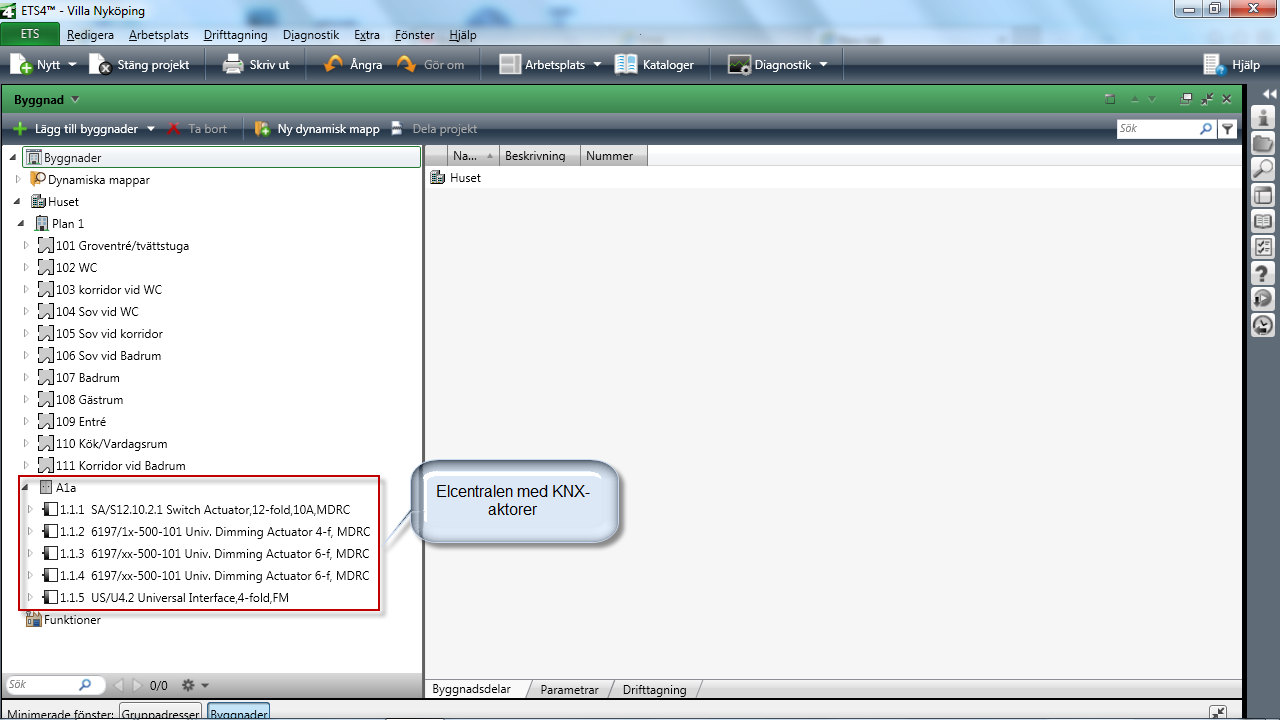The width and height of the screenshot is (1280, 720).
Task: Open the Arbetsplats menu in the menu bar
Action: [x=159, y=35]
